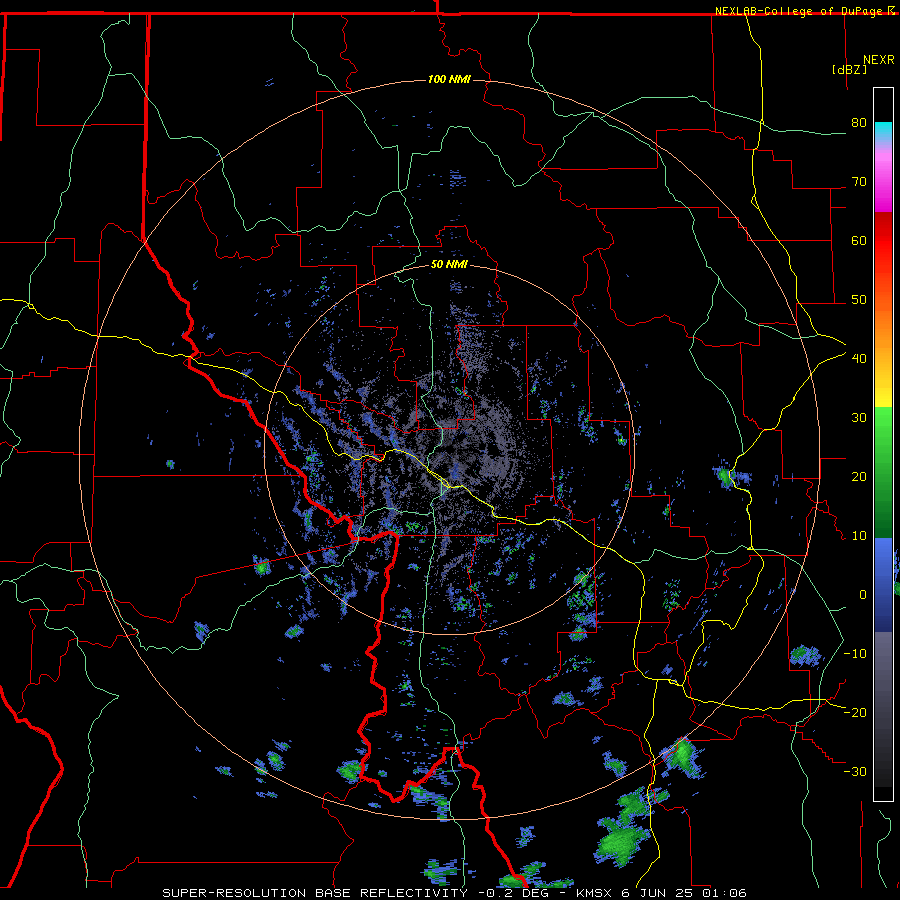The height and width of the screenshot is (900, 900).
Task: Click the -20 value on the dBZ scale
Action: click(x=855, y=713)
